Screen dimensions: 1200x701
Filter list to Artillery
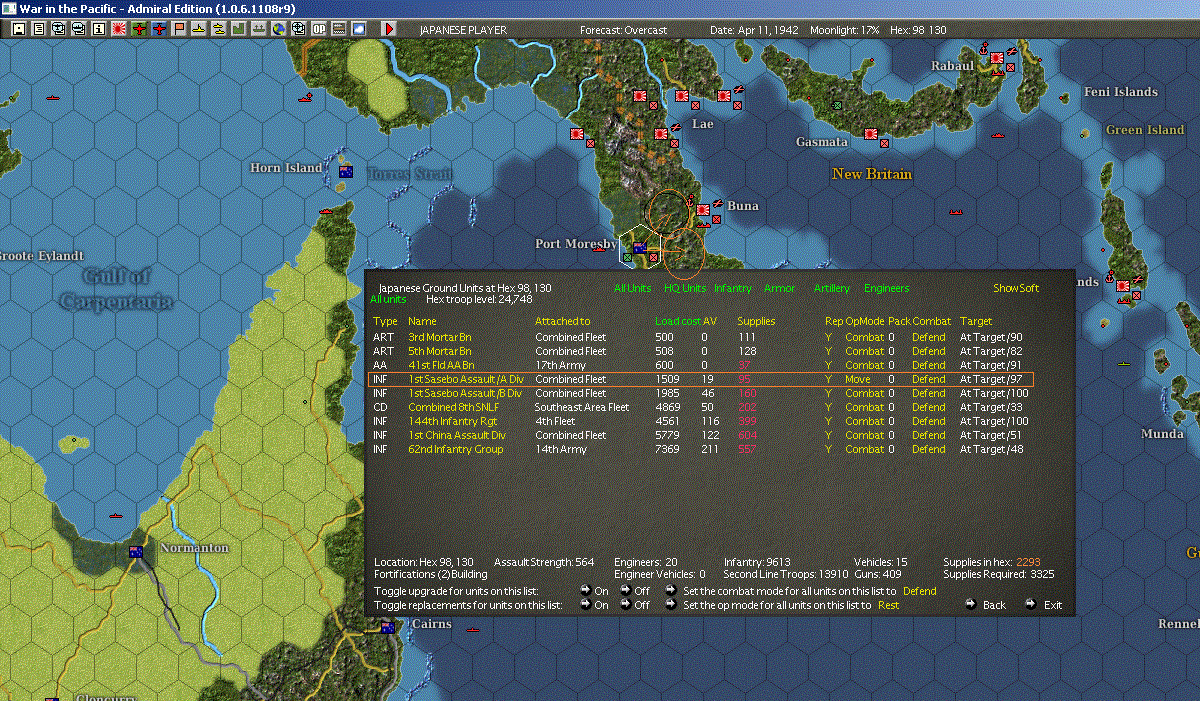click(832, 288)
